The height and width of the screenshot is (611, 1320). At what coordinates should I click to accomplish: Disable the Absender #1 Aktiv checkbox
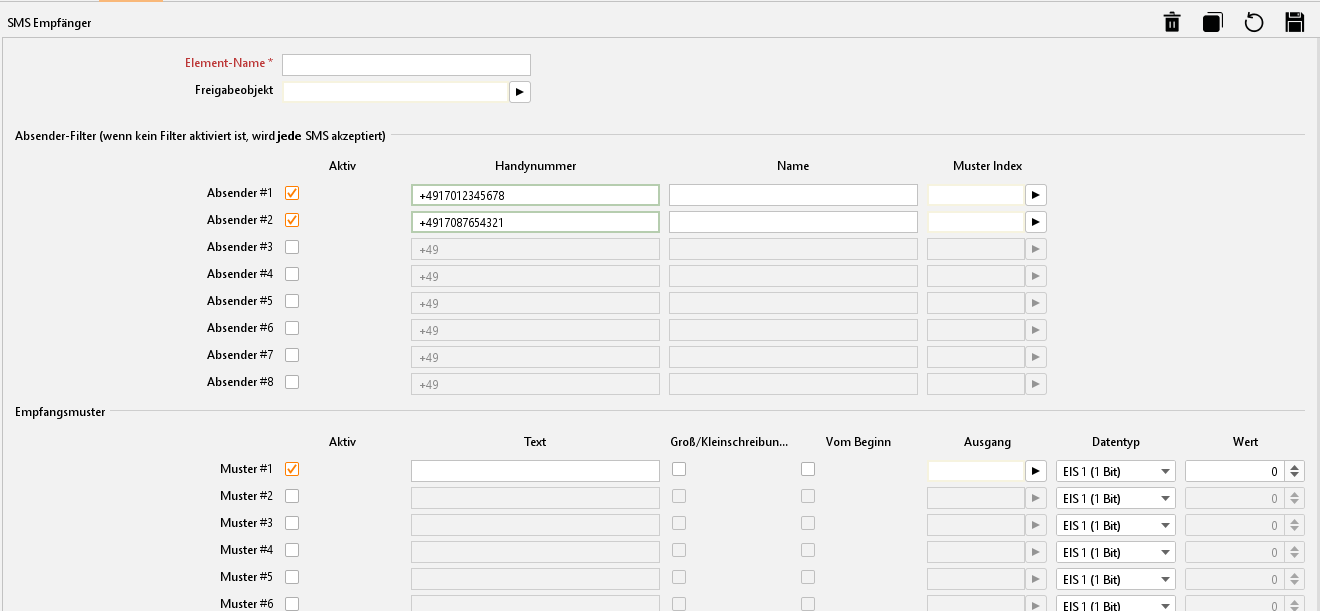[292, 193]
